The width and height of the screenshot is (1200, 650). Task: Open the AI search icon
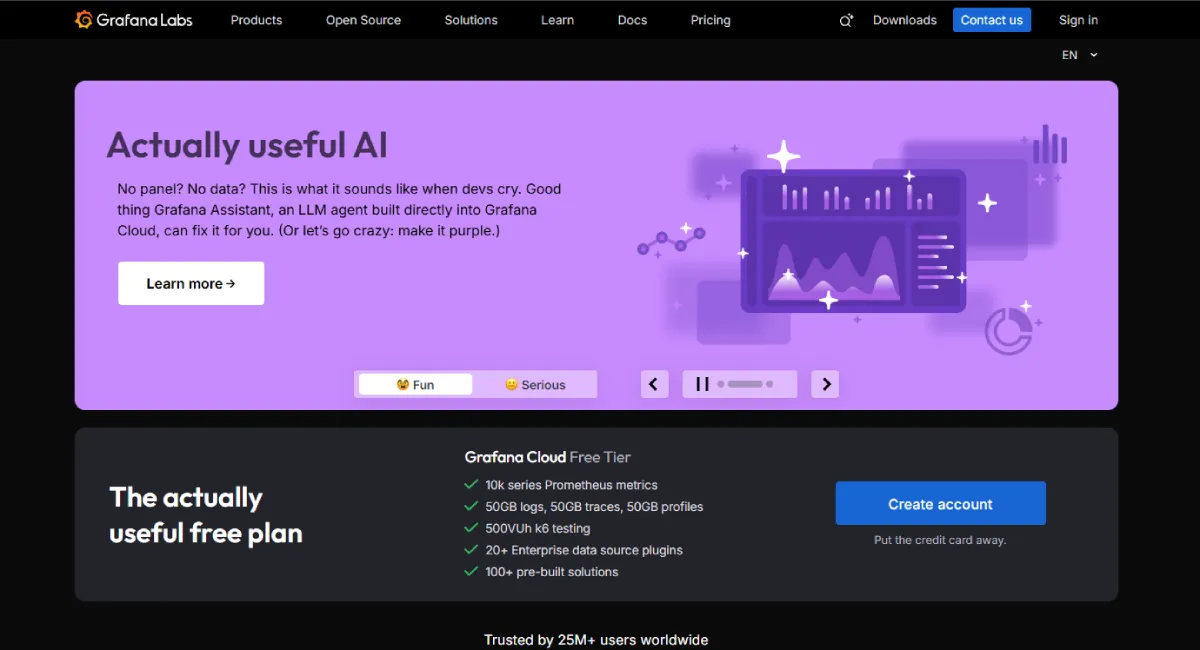(x=846, y=20)
